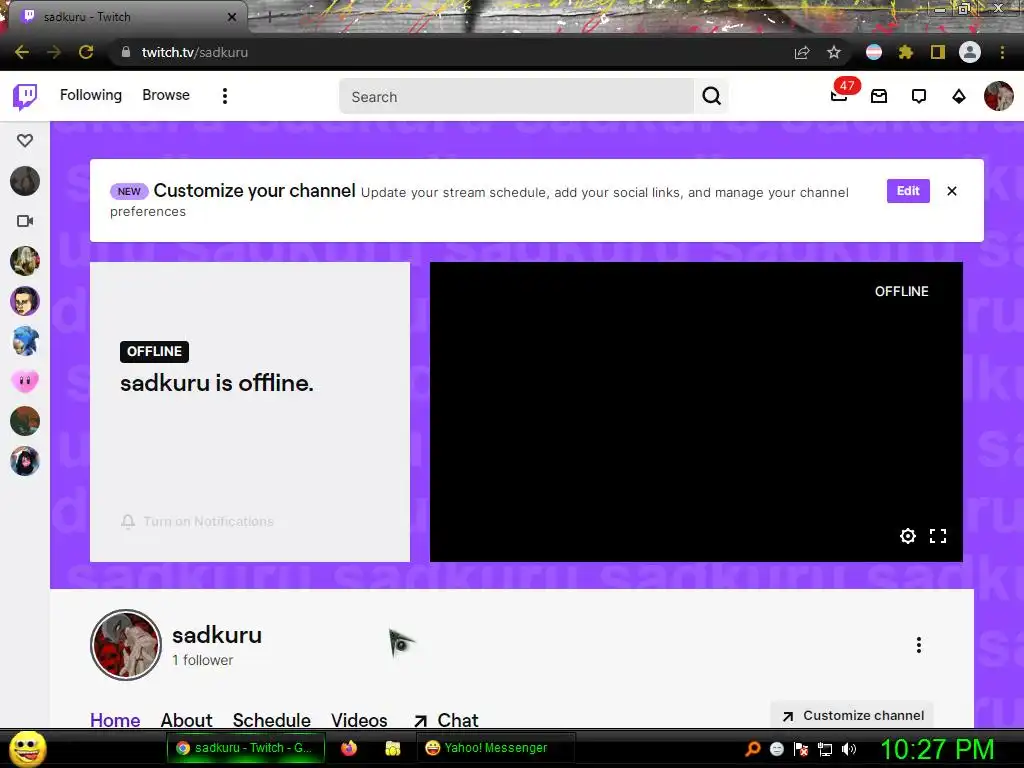Open the browser extensions puzzle icon

pos(905,52)
